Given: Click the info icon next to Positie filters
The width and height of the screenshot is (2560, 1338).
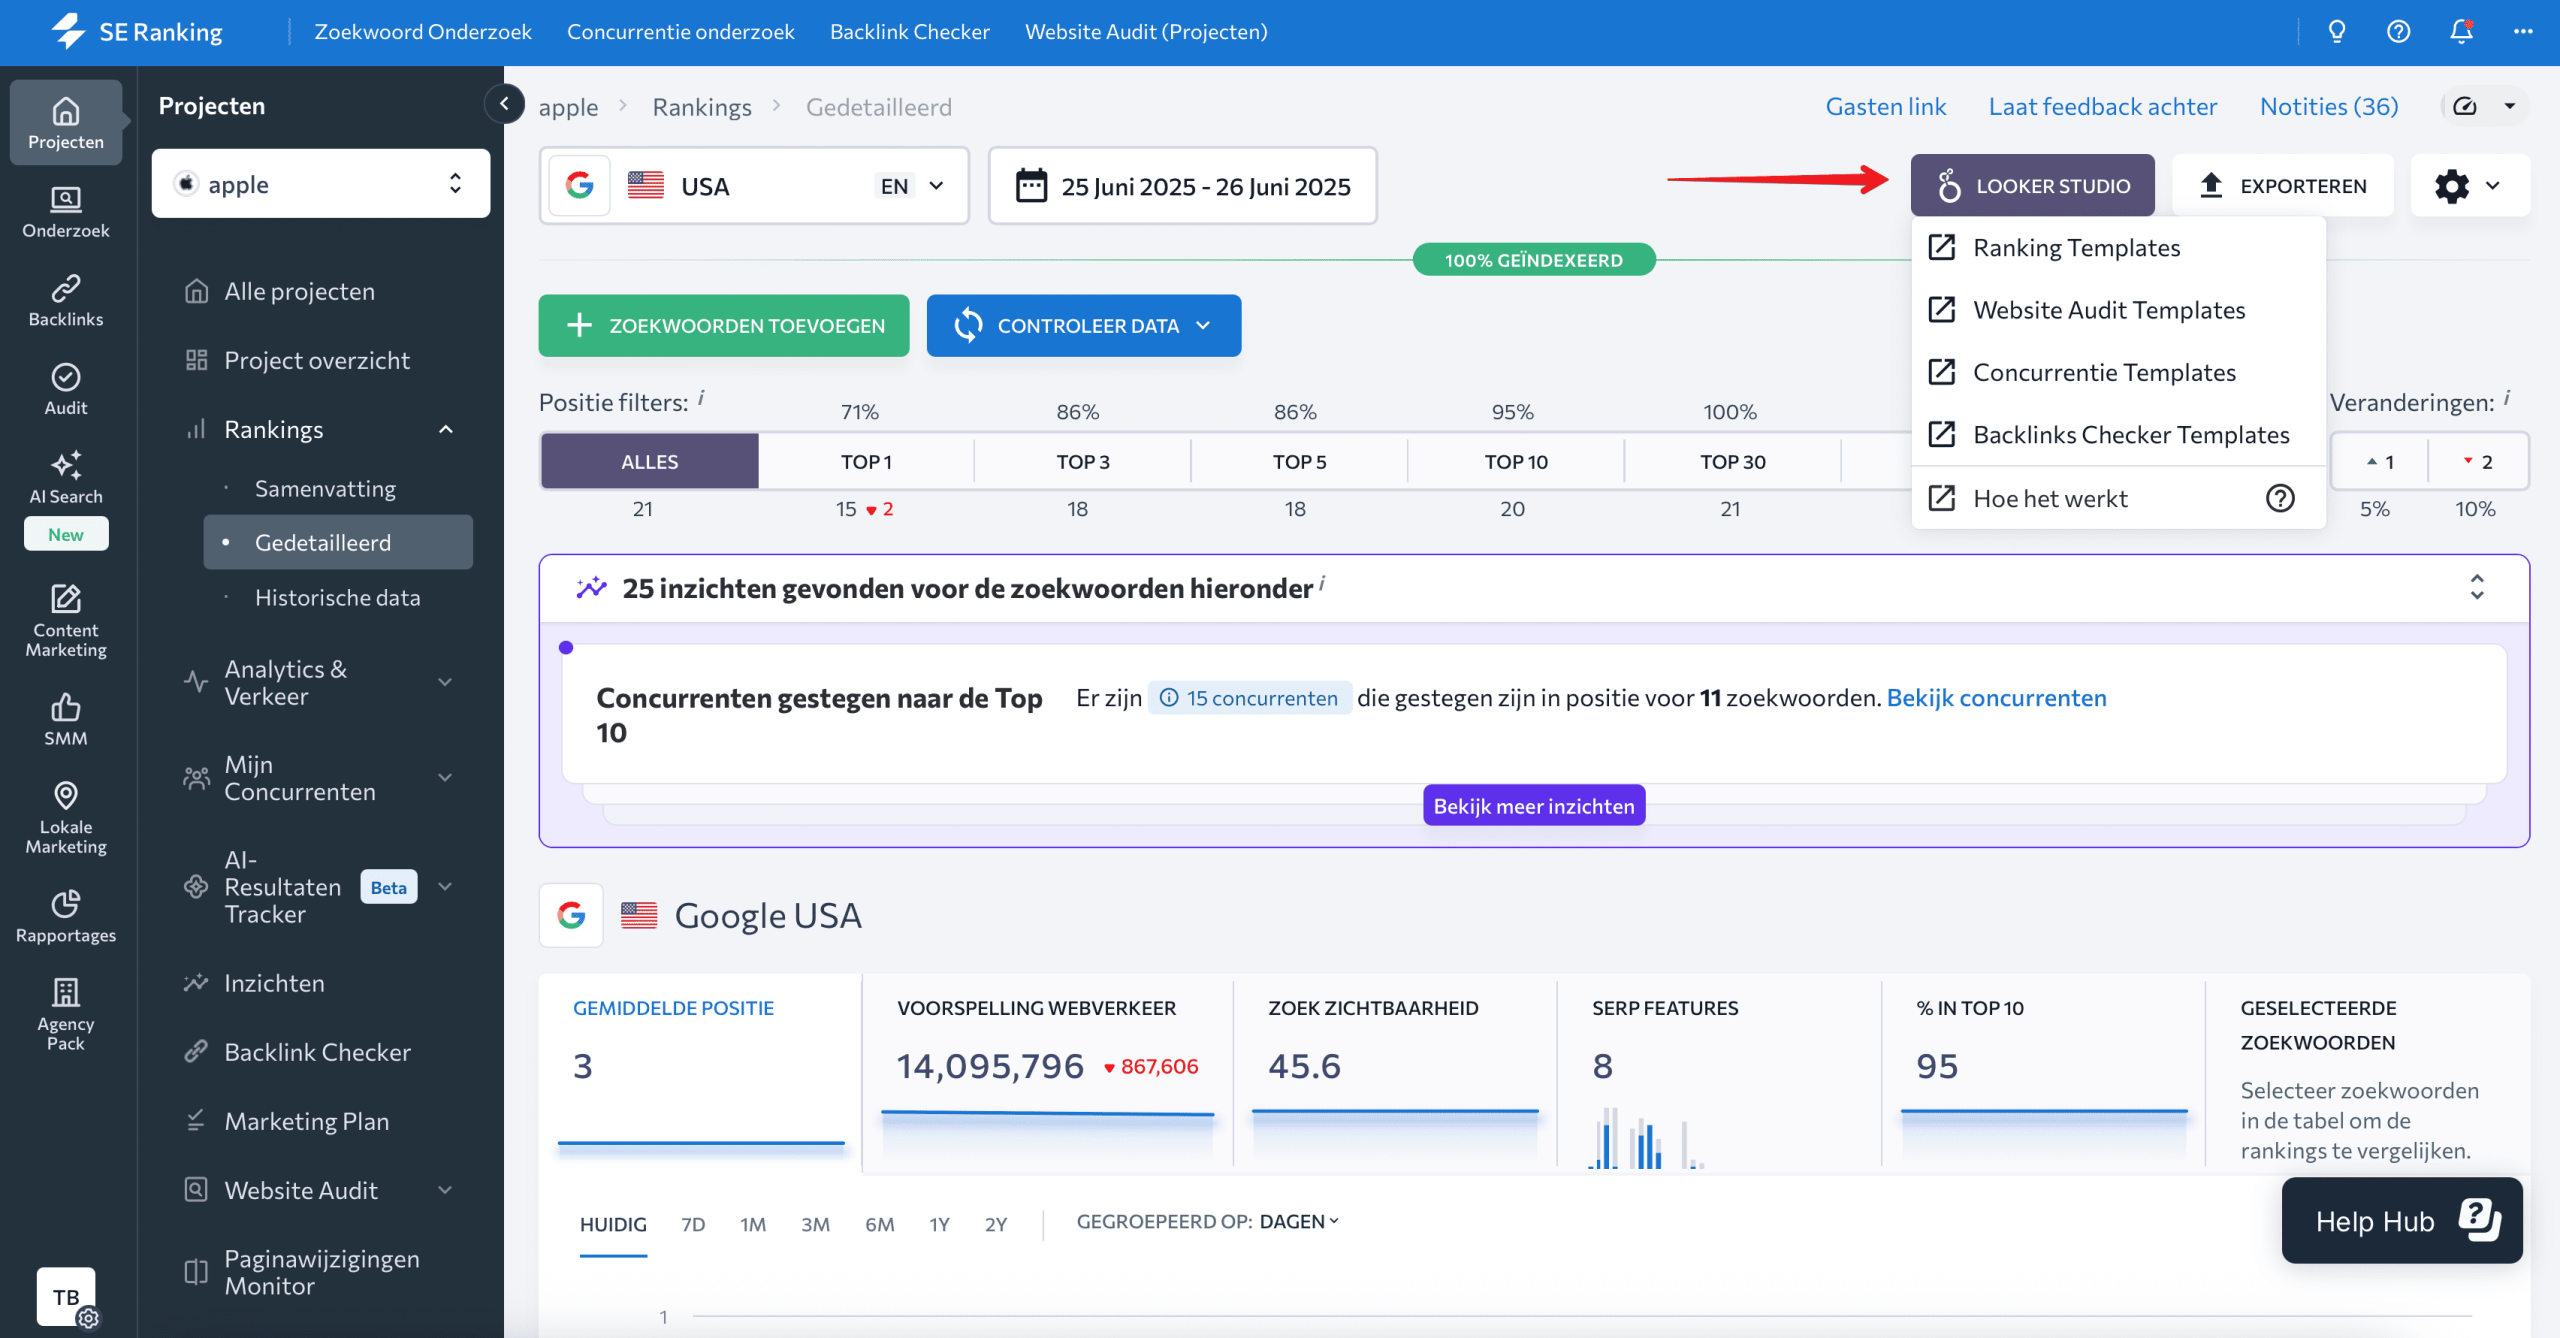Looking at the screenshot, I should 701,397.
